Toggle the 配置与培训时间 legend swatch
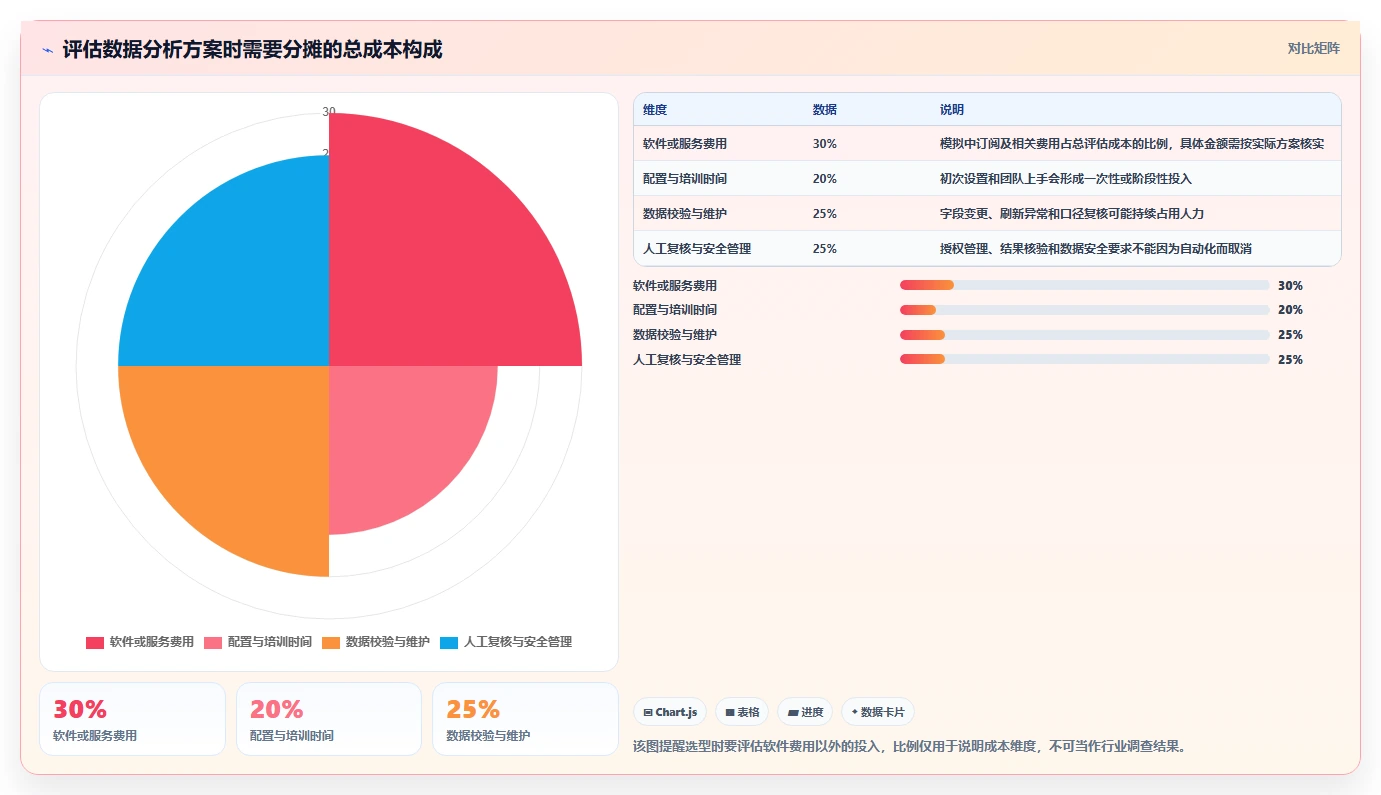 (x=213, y=642)
